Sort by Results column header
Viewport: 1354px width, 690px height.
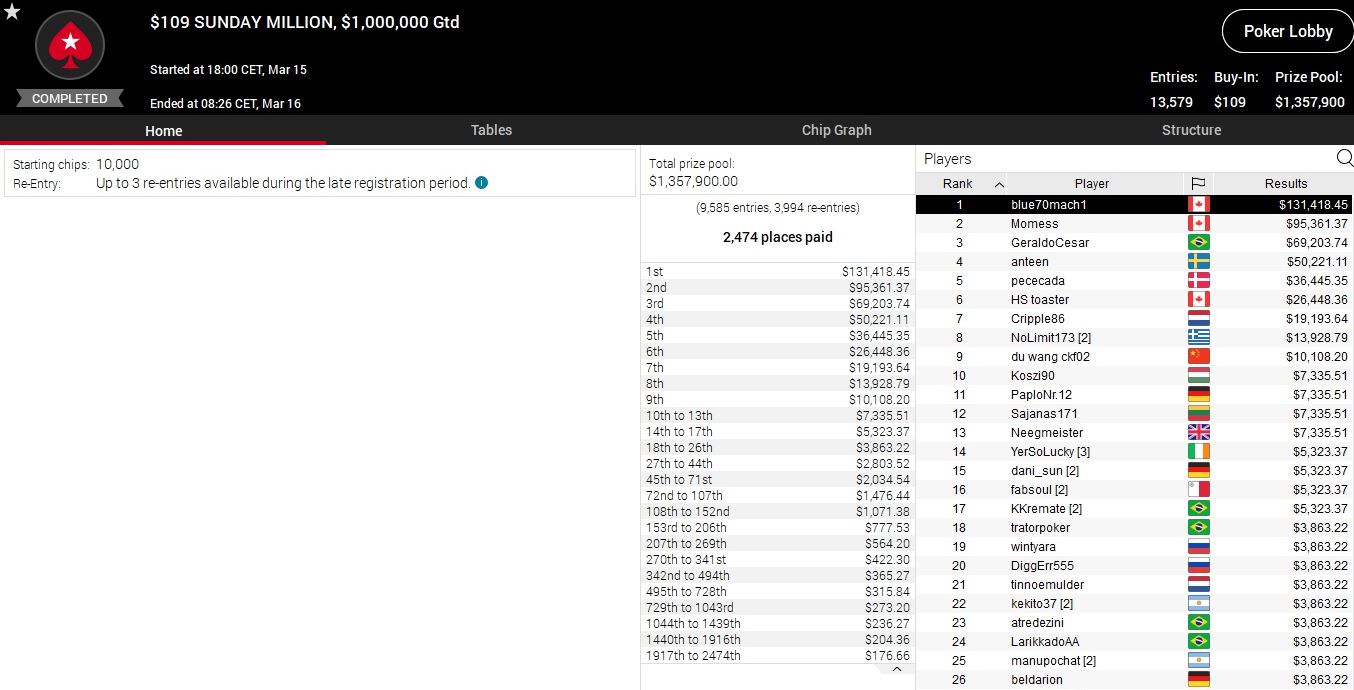pos(1285,184)
